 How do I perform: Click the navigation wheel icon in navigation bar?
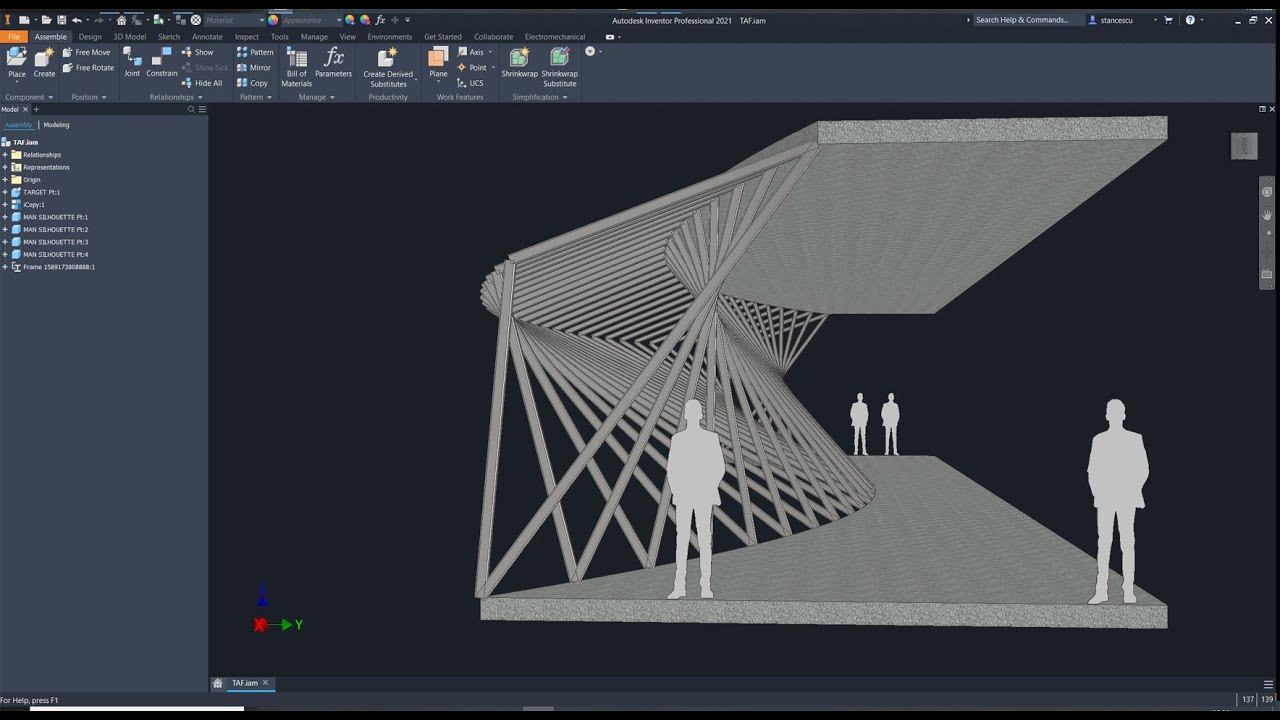pos(1267,192)
